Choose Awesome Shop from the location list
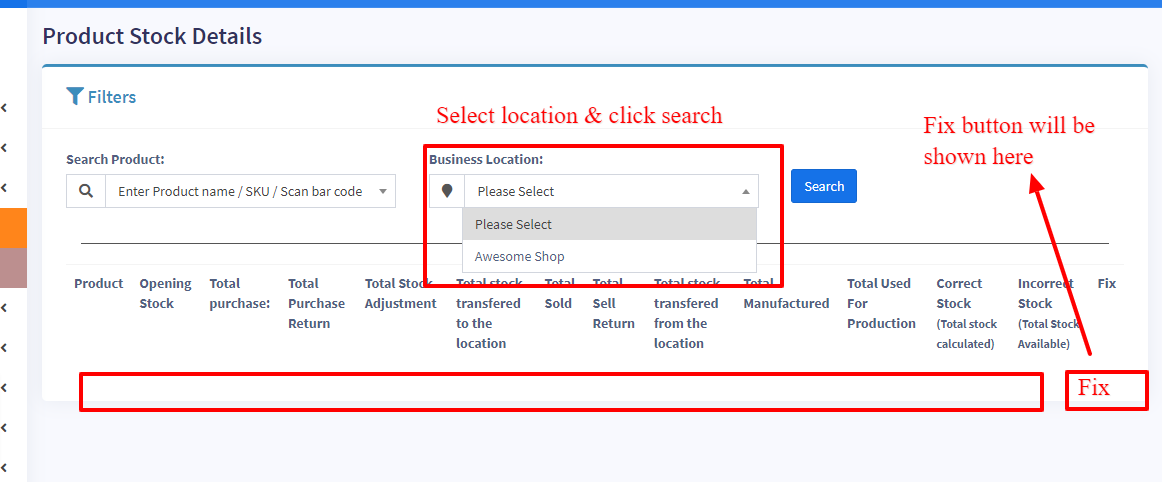The height and width of the screenshot is (482, 1162). click(x=519, y=256)
